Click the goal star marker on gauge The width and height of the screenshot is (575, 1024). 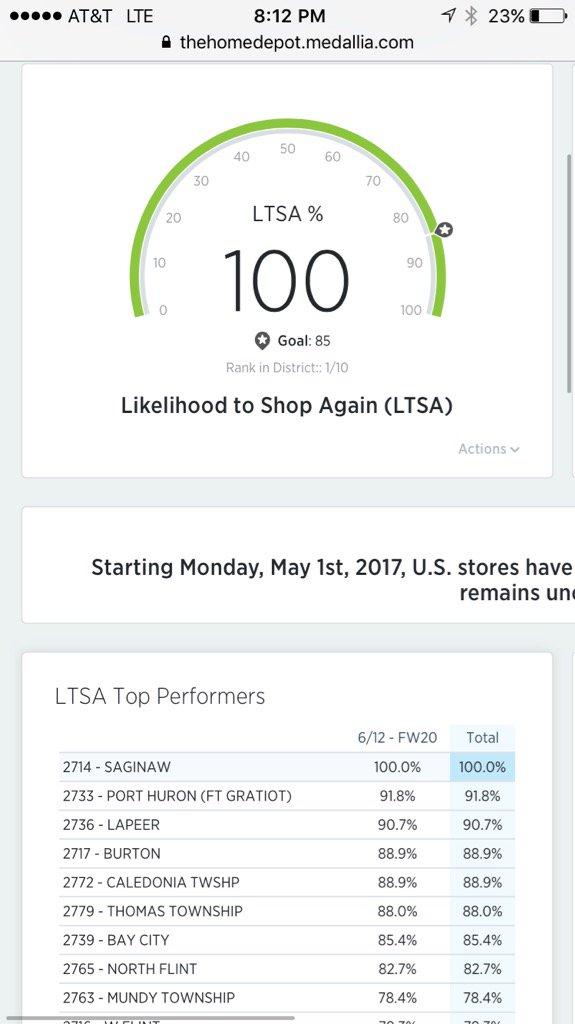pos(444,230)
